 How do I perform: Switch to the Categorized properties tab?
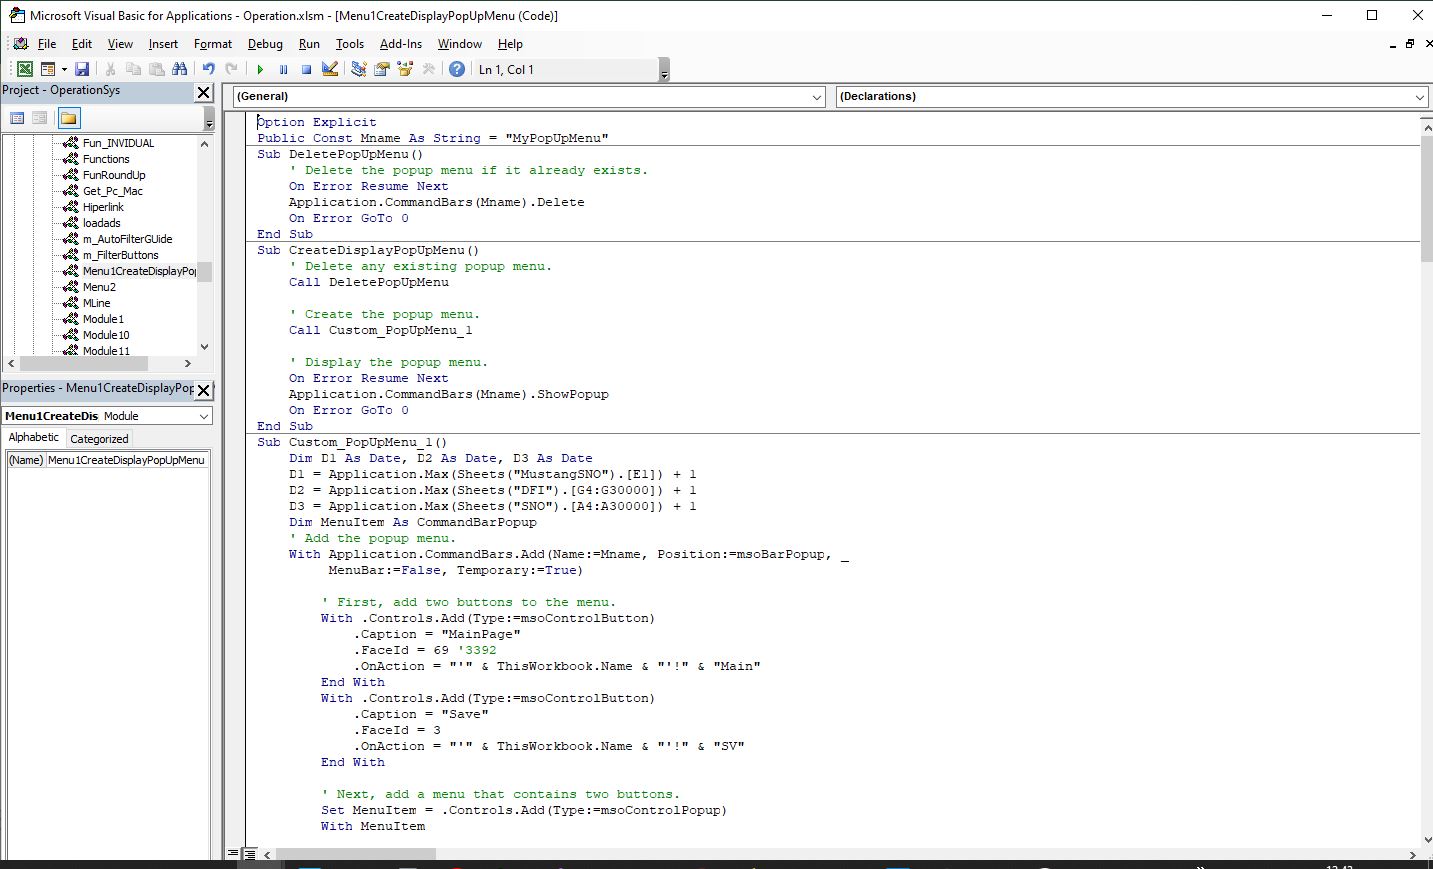tap(99, 438)
